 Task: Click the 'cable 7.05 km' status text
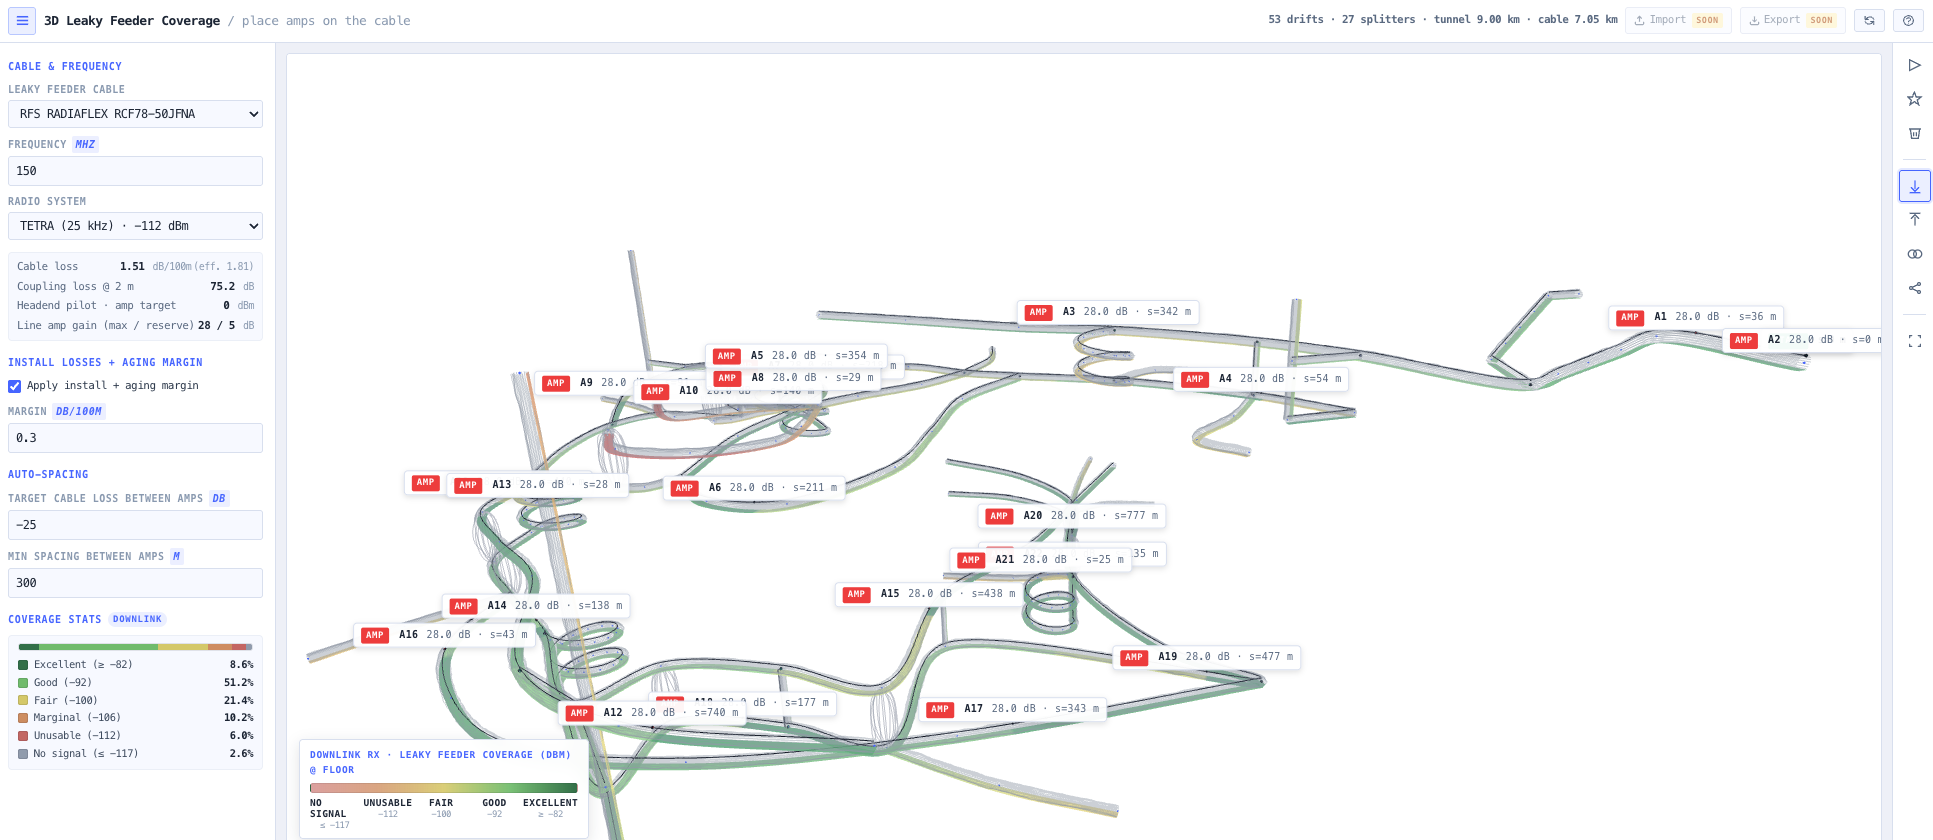[1578, 20]
